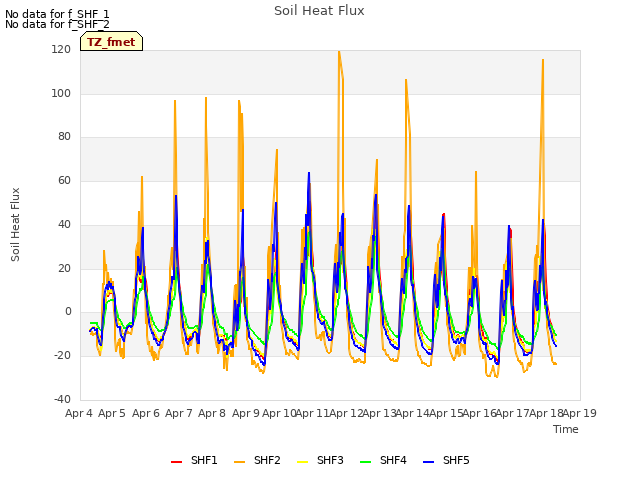Click the blue SHF5 peak near Apr 11
The image size is (640, 480).
[309, 173]
